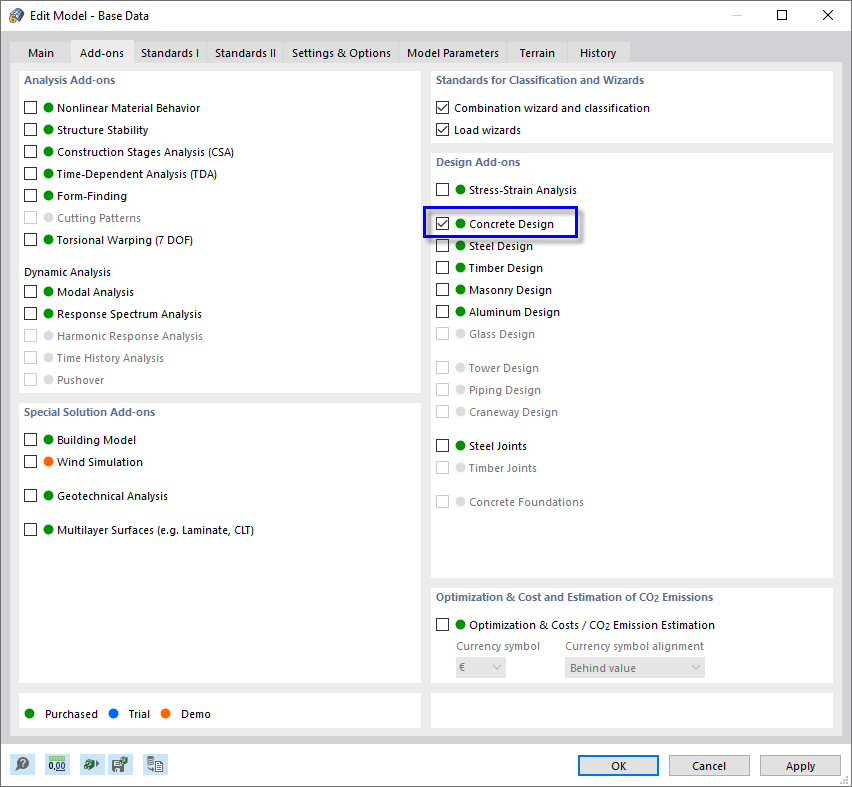The height and width of the screenshot is (787, 852).
Task: Click the Apply button
Action: click(x=800, y=765)
